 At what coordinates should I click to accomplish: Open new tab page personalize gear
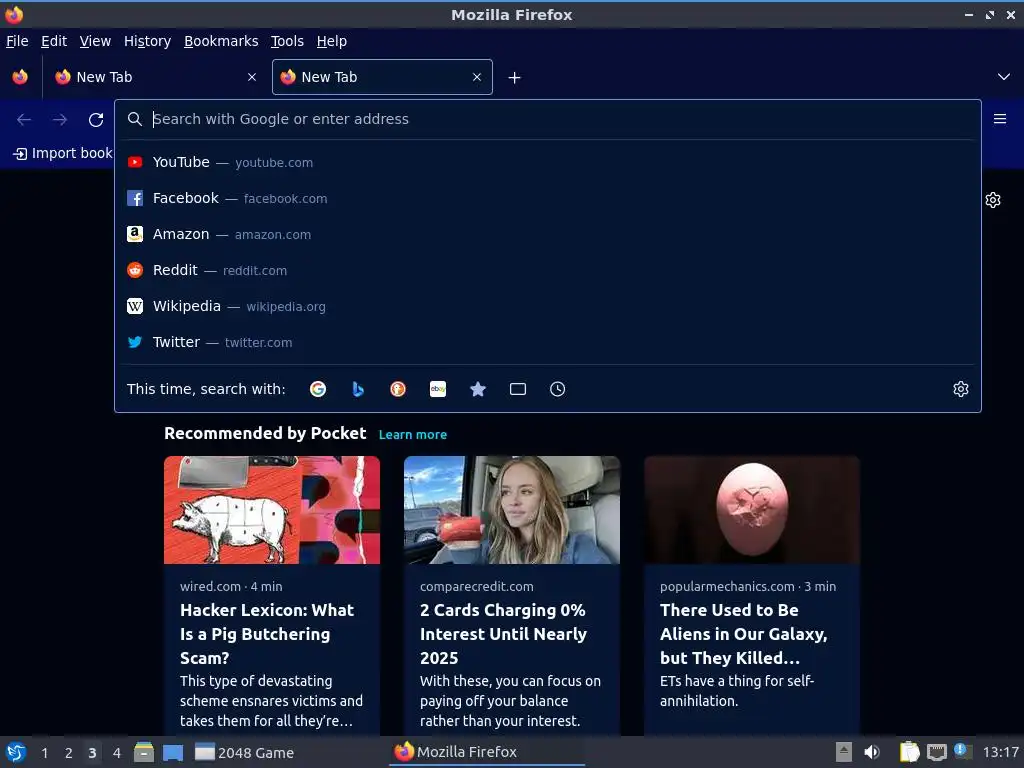pyautogui.click(x=993, y=200)
